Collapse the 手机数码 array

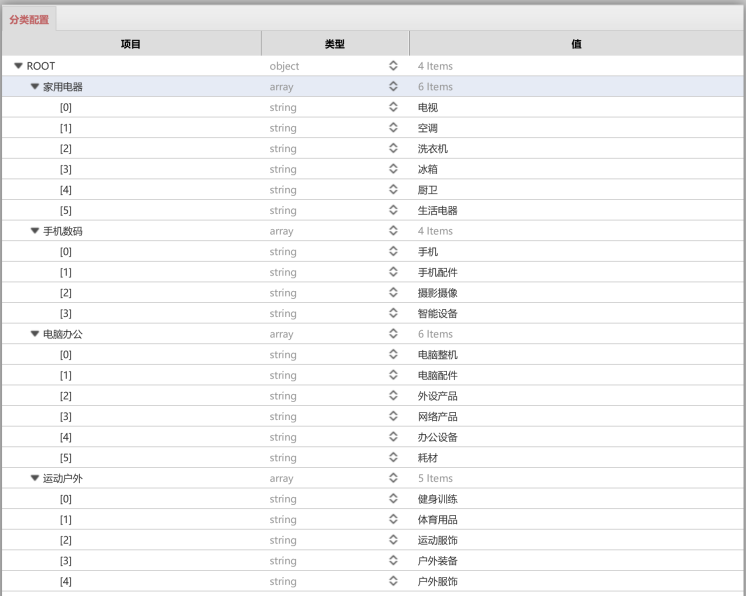[x=35, y=231]
